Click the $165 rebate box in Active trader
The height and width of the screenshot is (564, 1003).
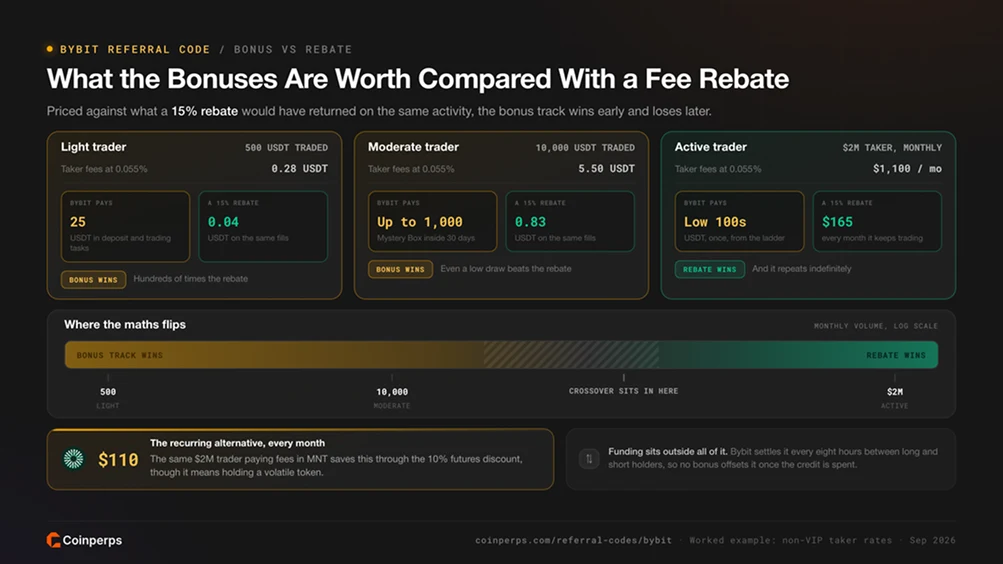coord(877,221)
